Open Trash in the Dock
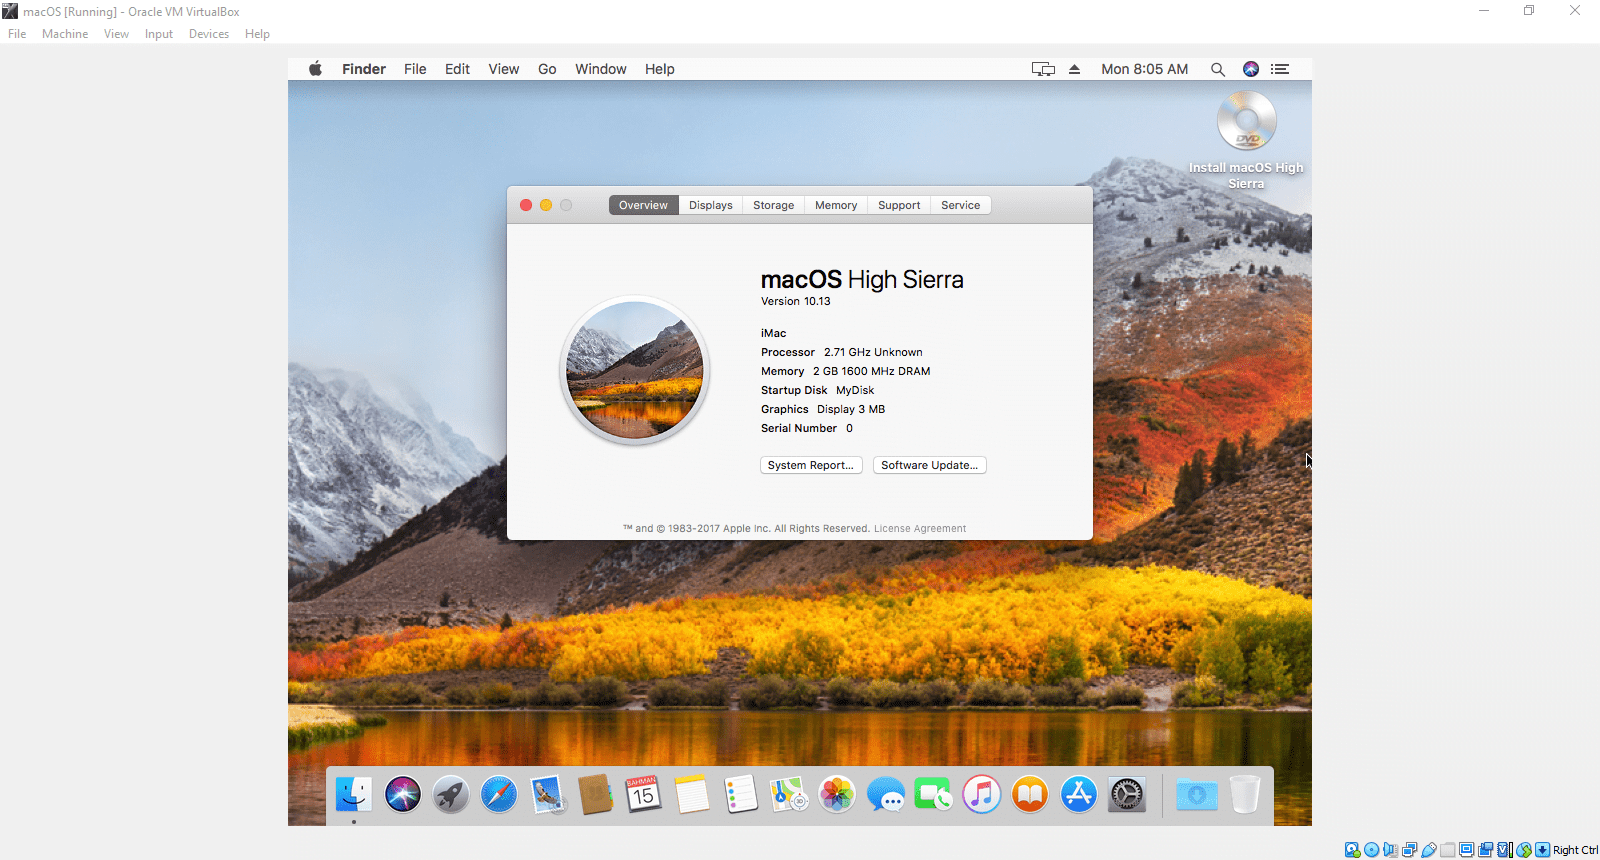Screen dimensions: 1600x860 point(1245,795)
